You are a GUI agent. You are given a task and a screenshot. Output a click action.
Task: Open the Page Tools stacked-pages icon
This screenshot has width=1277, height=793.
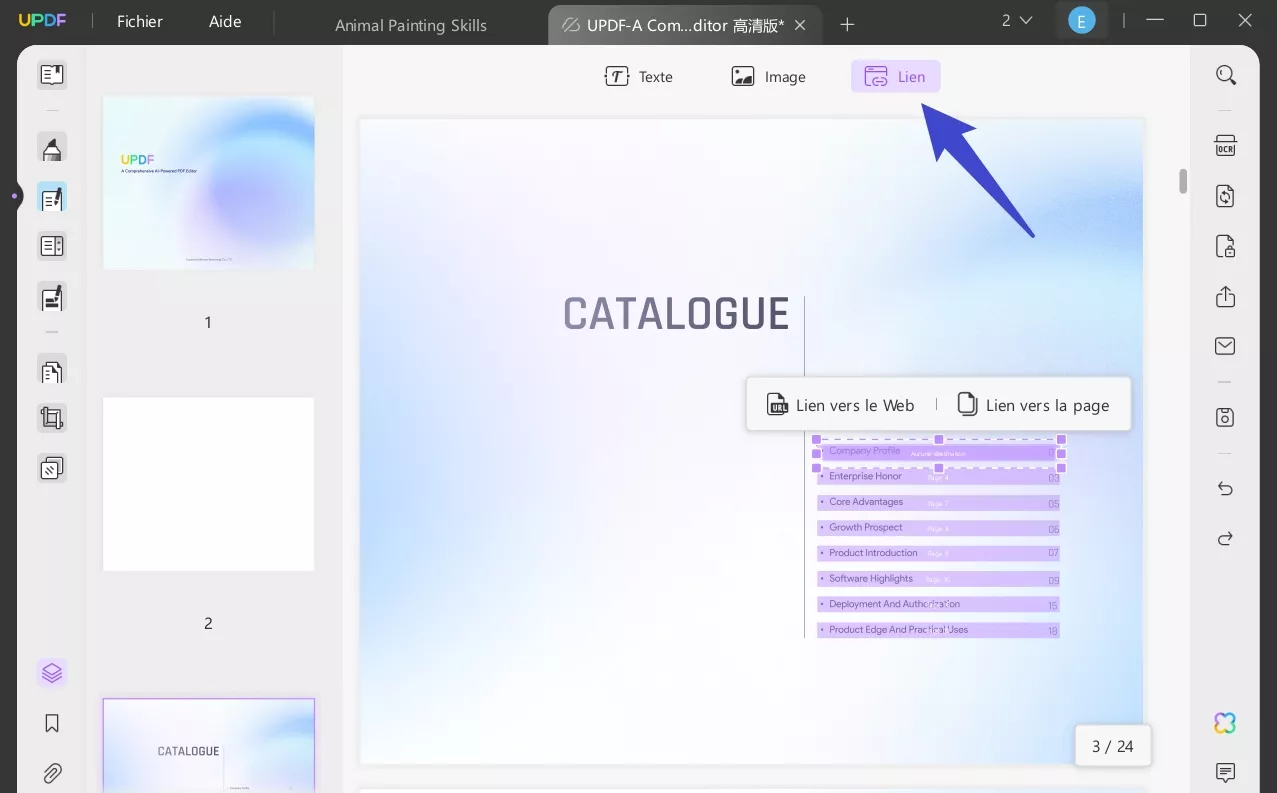[52, 468]
